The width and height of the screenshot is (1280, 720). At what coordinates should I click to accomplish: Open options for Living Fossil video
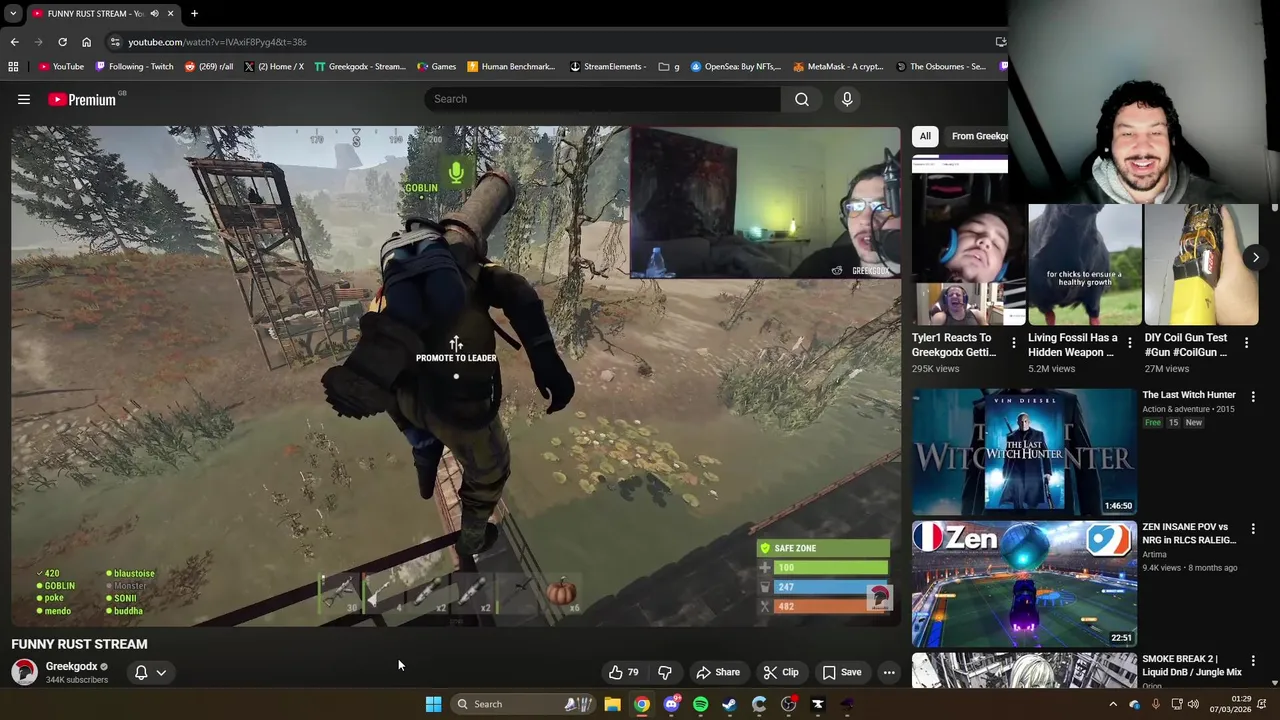coord(1130,343)
